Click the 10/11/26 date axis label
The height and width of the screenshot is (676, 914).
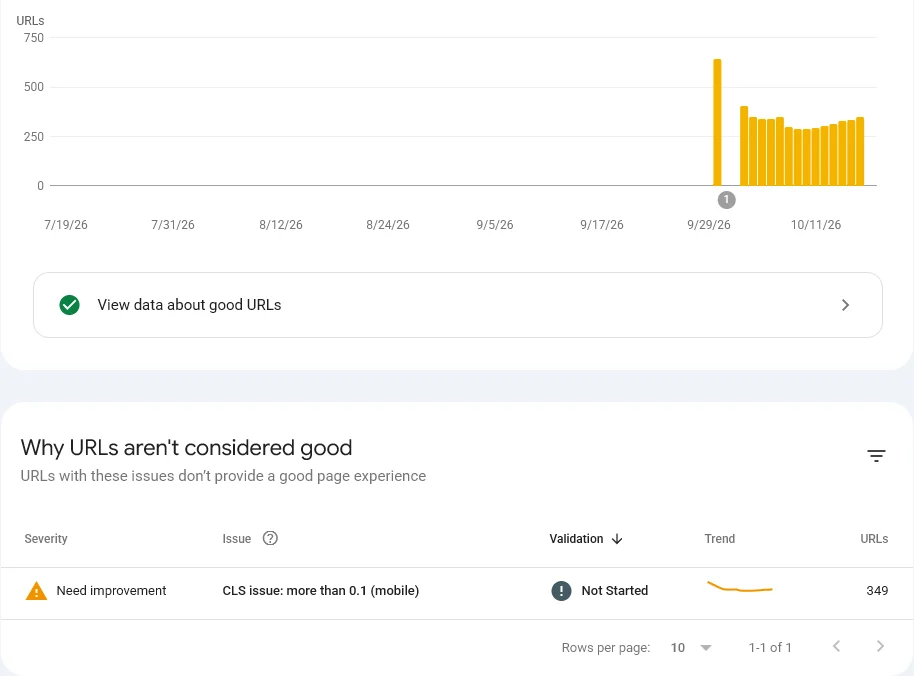815,224
